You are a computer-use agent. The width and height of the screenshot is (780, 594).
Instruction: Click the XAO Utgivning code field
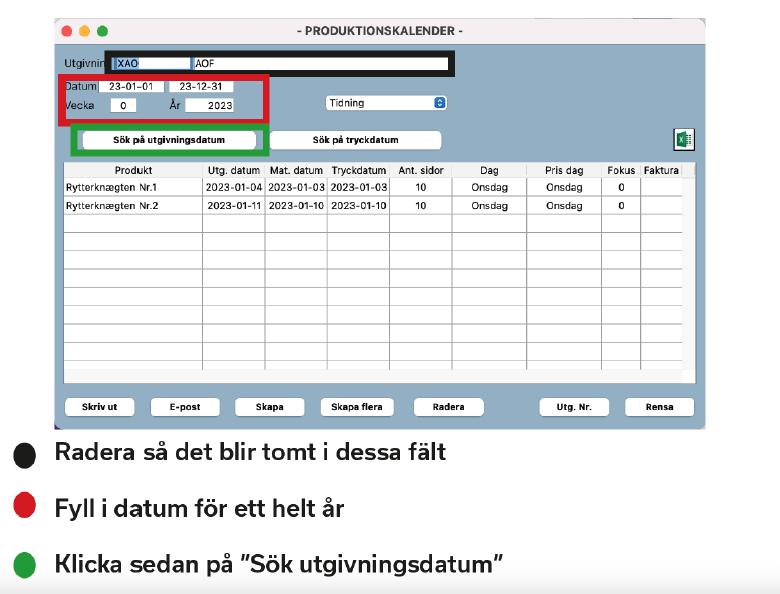pyautogui.click(x=150, y=63)
